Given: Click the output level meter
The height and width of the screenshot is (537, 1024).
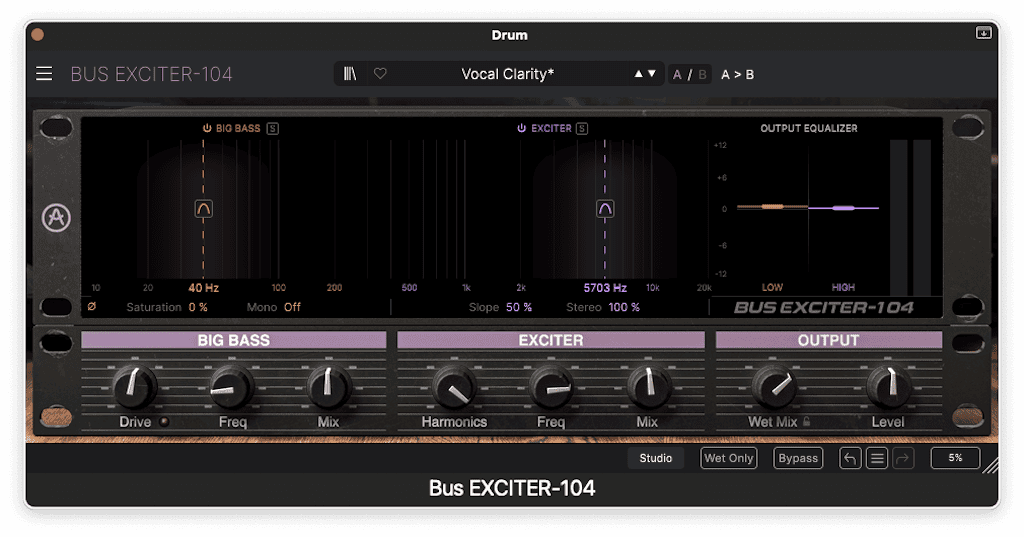Looking at the screenshot, I should coord(910,218).
